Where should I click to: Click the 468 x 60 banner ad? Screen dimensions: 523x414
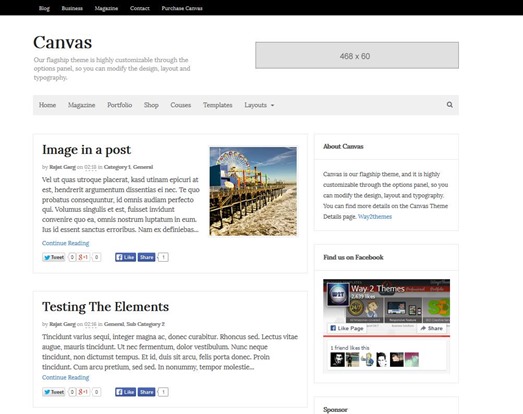click(x=357, y=55)
